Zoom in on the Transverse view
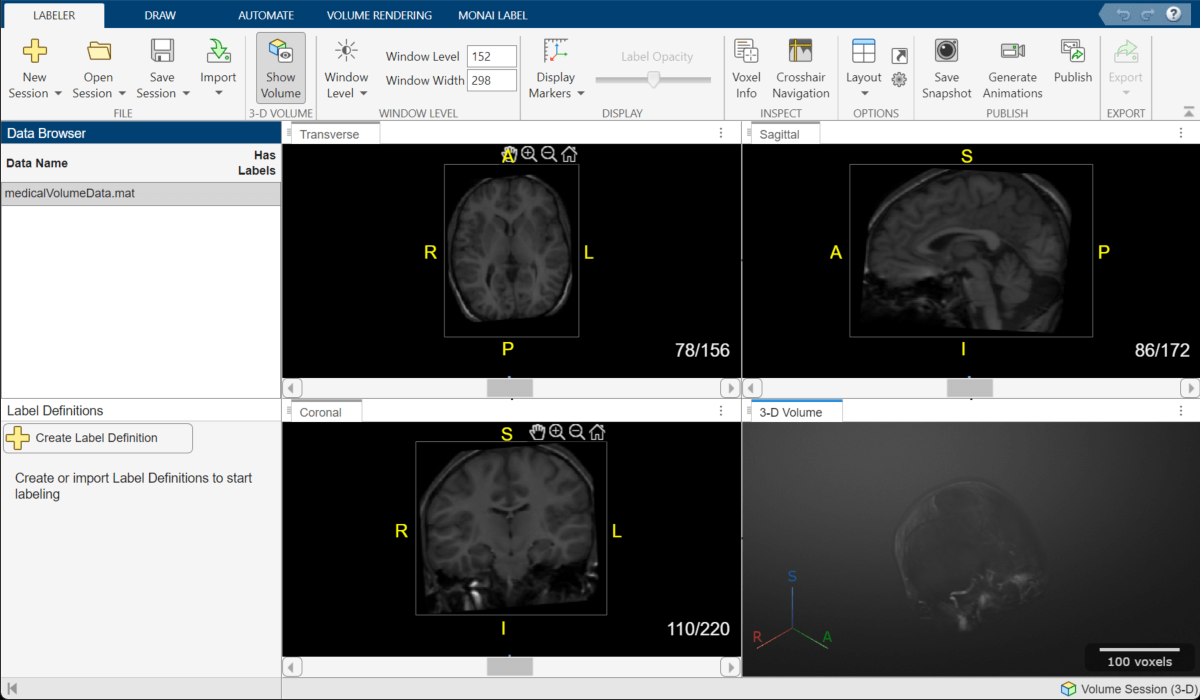The image size is (1200, 700). click(528, 154)
